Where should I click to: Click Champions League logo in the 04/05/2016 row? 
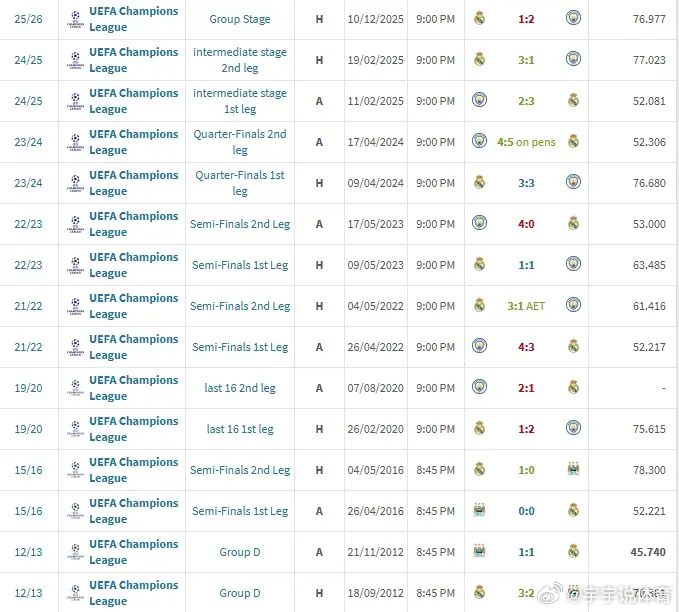pos(75,470)
